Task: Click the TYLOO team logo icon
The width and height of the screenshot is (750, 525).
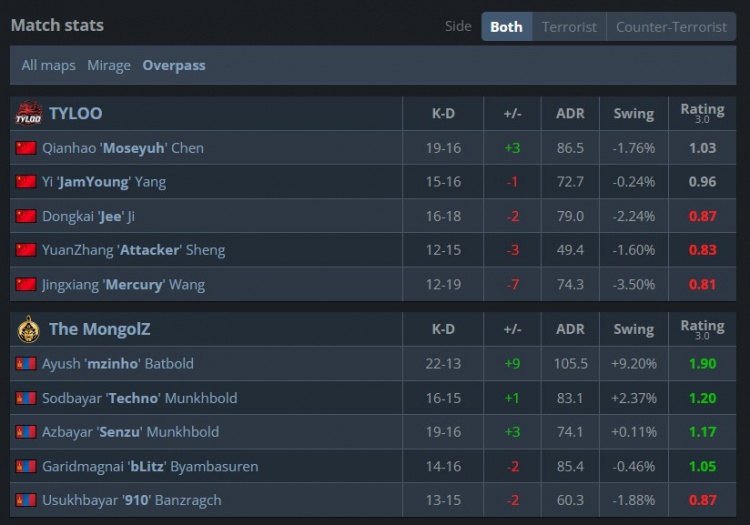Action: tap(28, 114)
